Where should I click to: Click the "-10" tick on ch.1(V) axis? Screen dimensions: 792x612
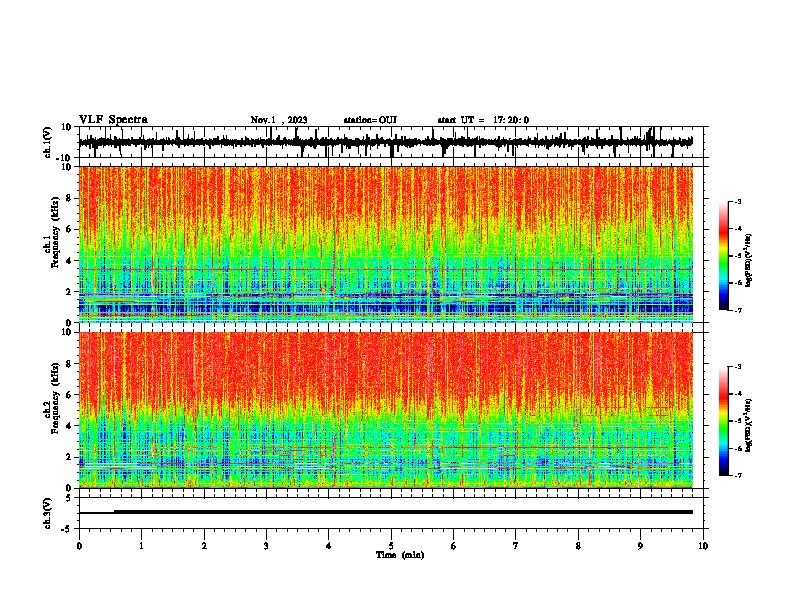65,158
